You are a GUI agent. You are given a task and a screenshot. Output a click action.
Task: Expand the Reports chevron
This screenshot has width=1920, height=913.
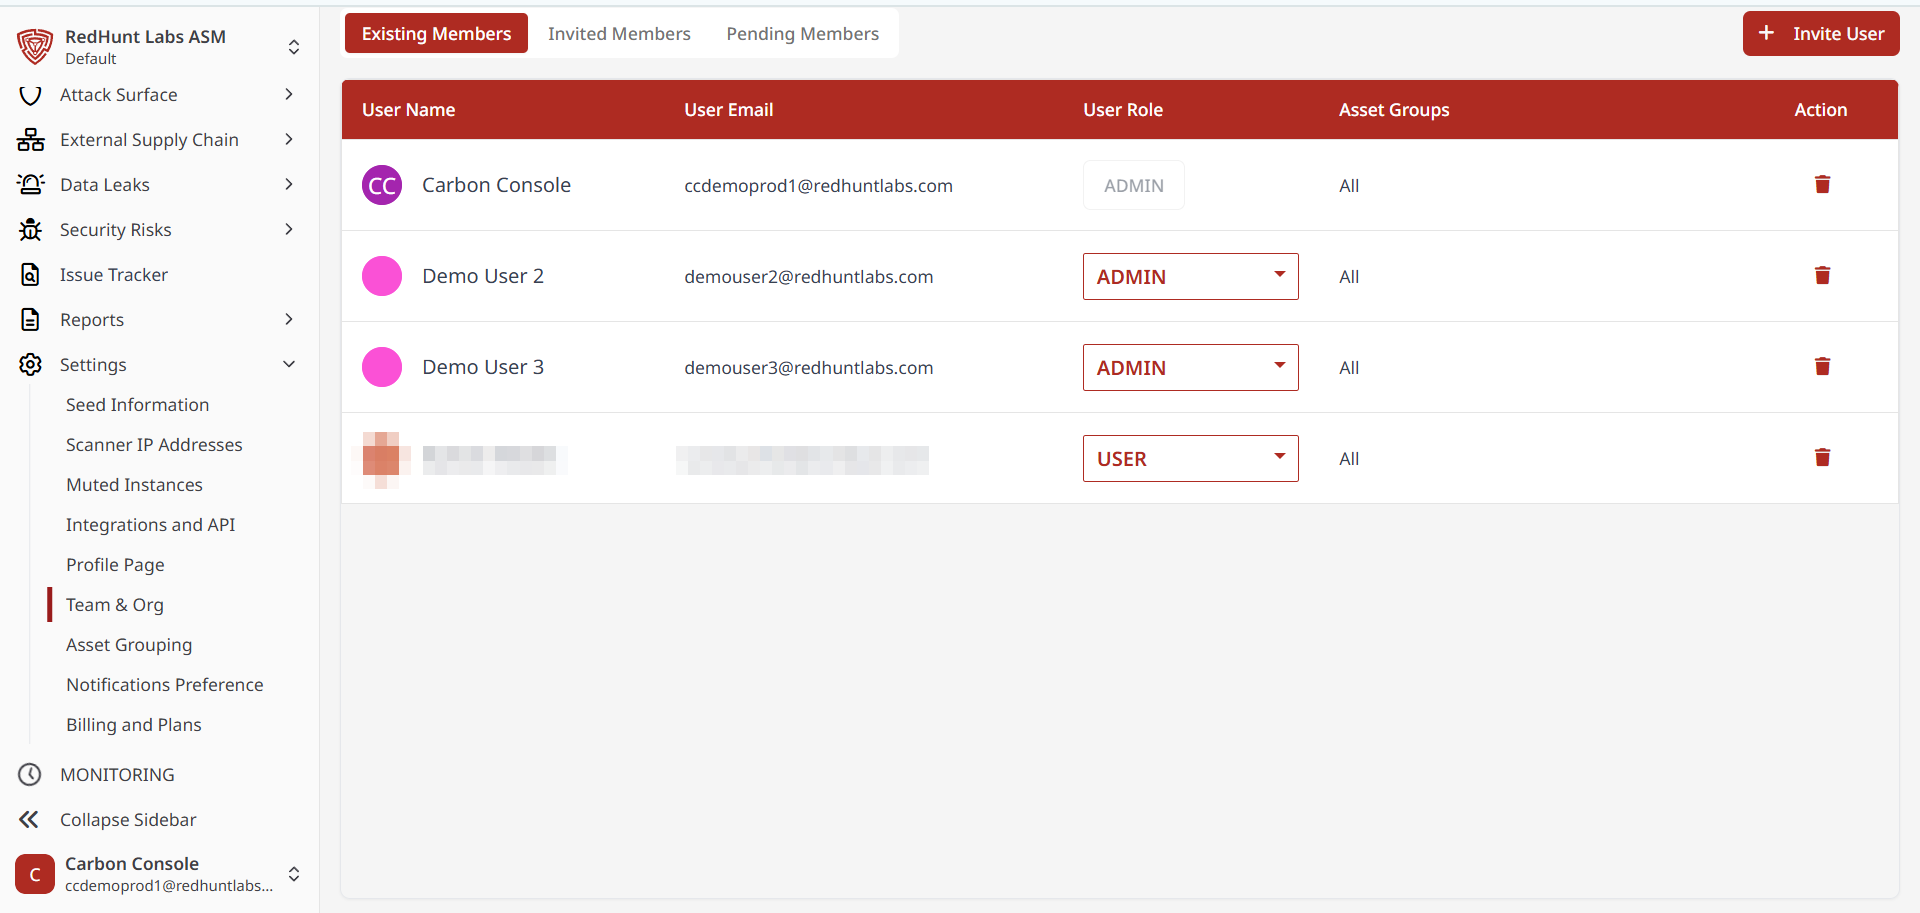(x=289, y=319)
